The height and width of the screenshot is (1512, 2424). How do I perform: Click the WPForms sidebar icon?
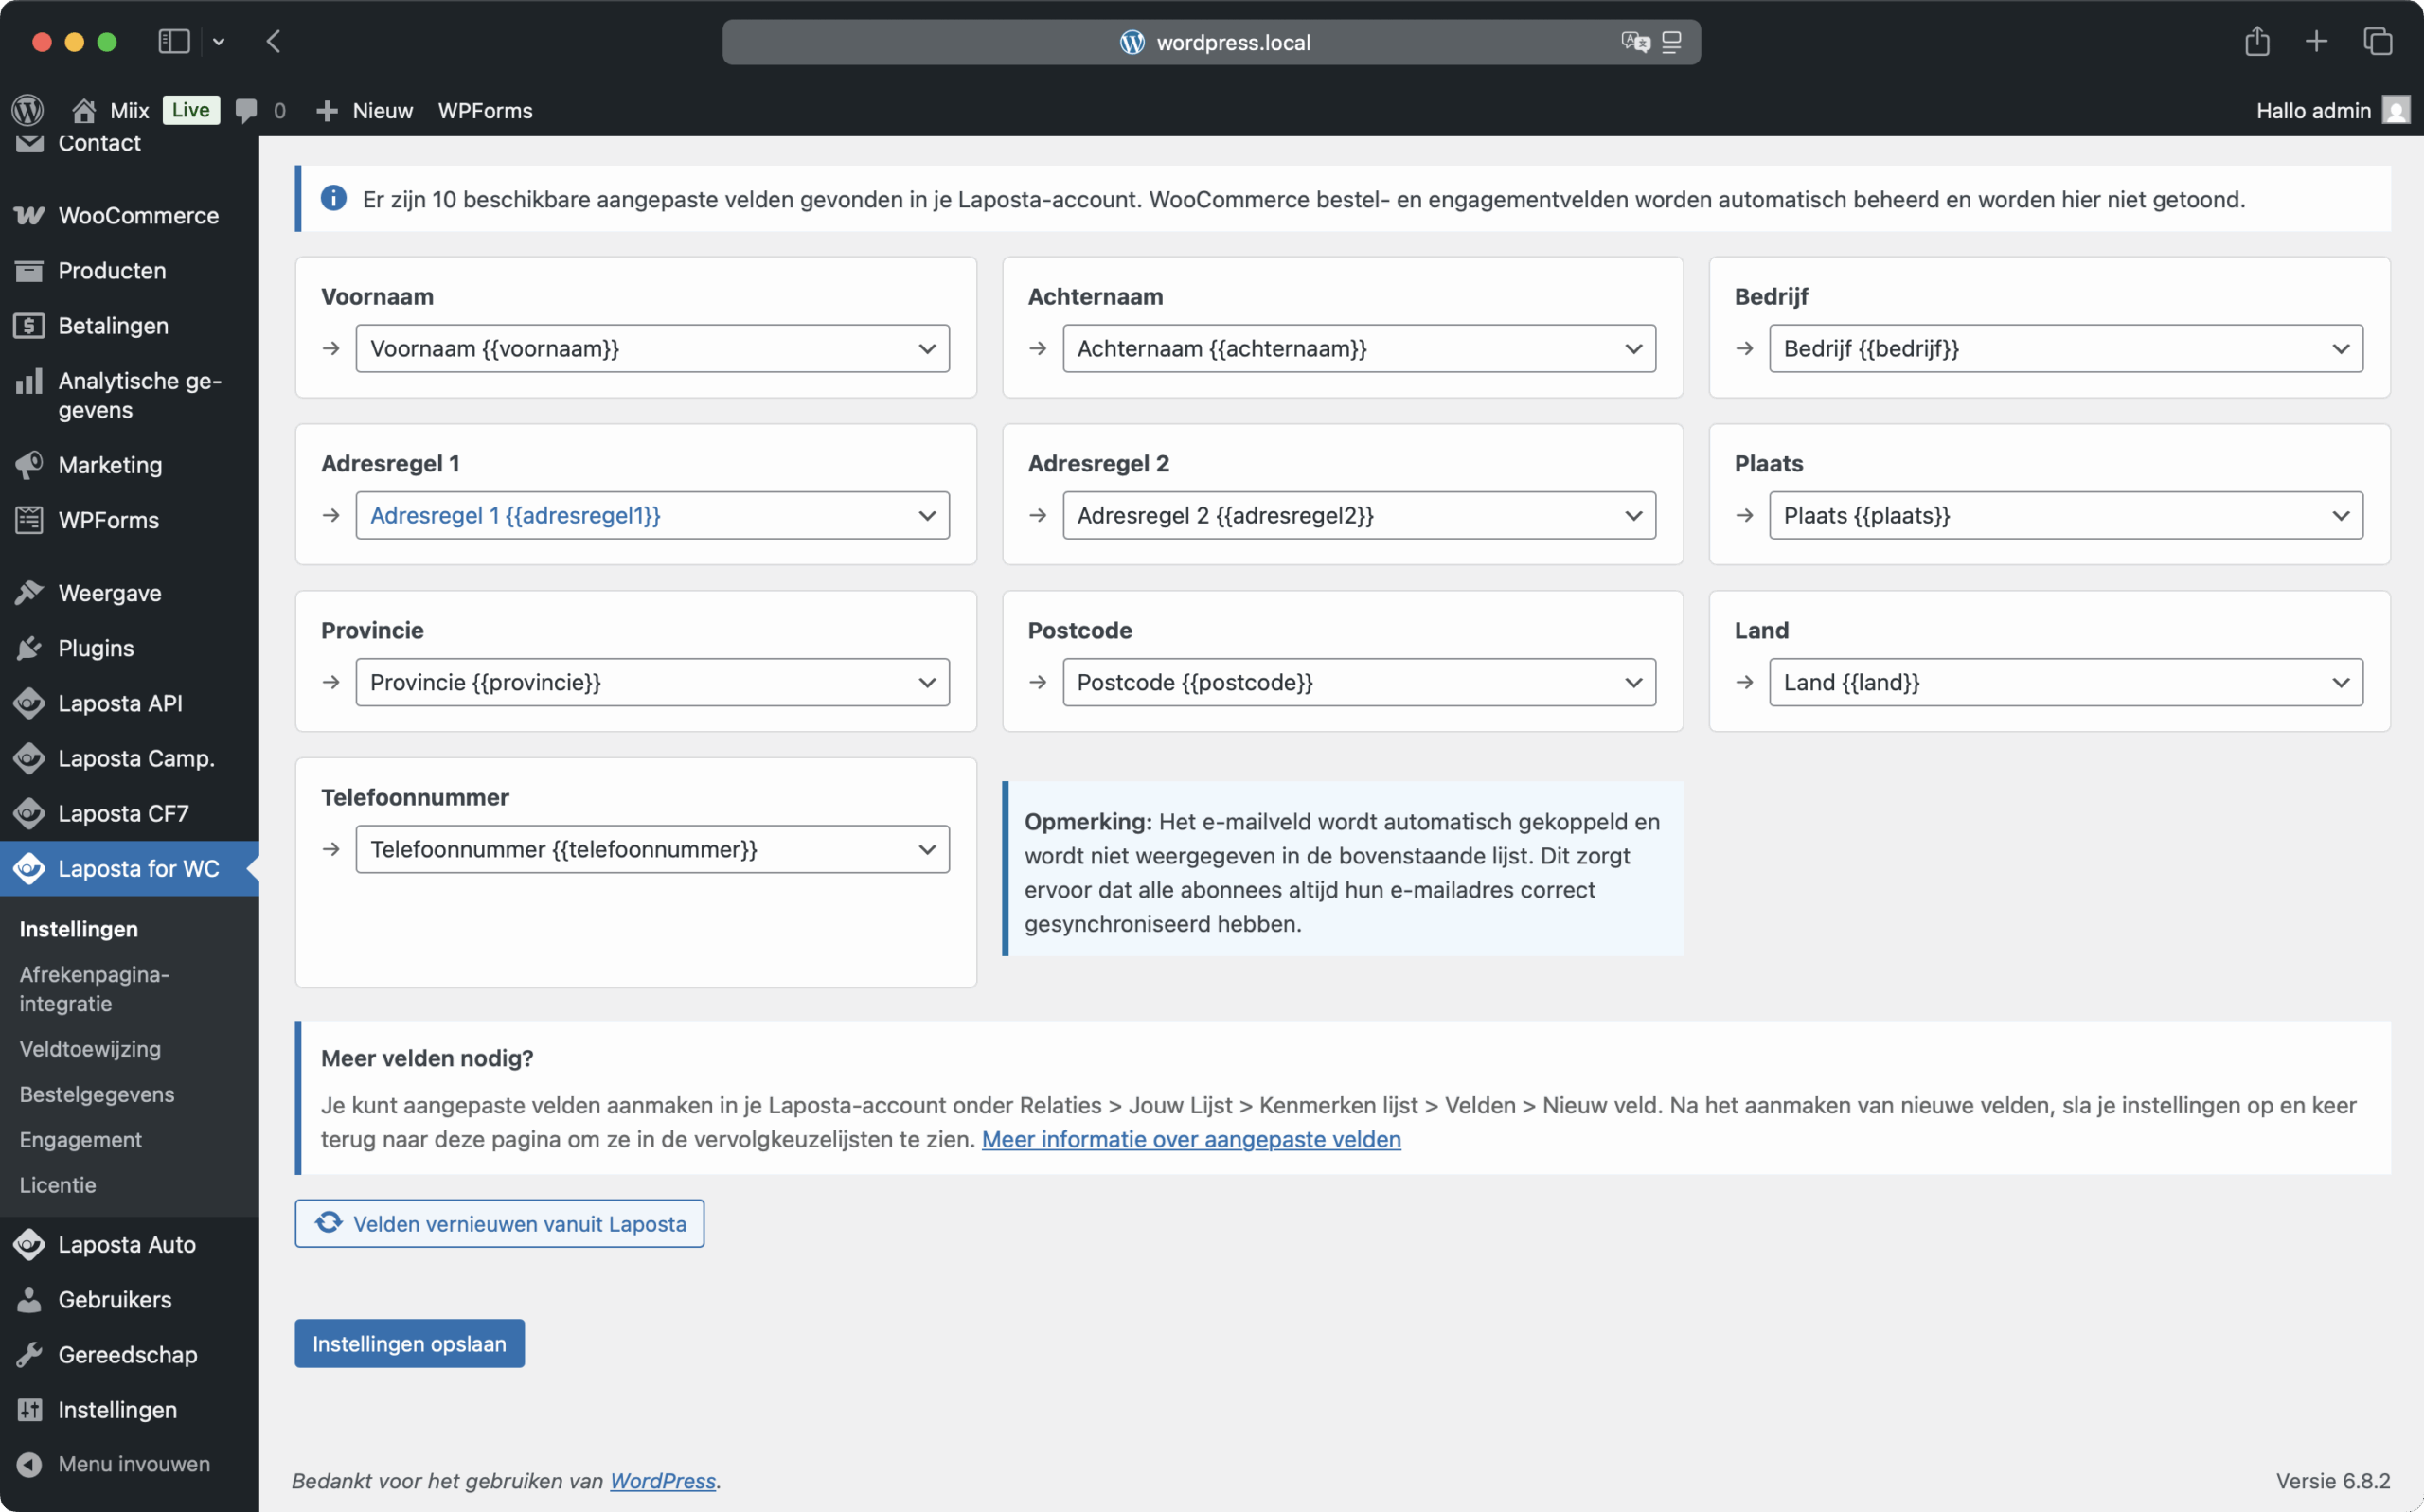[29, 520]
